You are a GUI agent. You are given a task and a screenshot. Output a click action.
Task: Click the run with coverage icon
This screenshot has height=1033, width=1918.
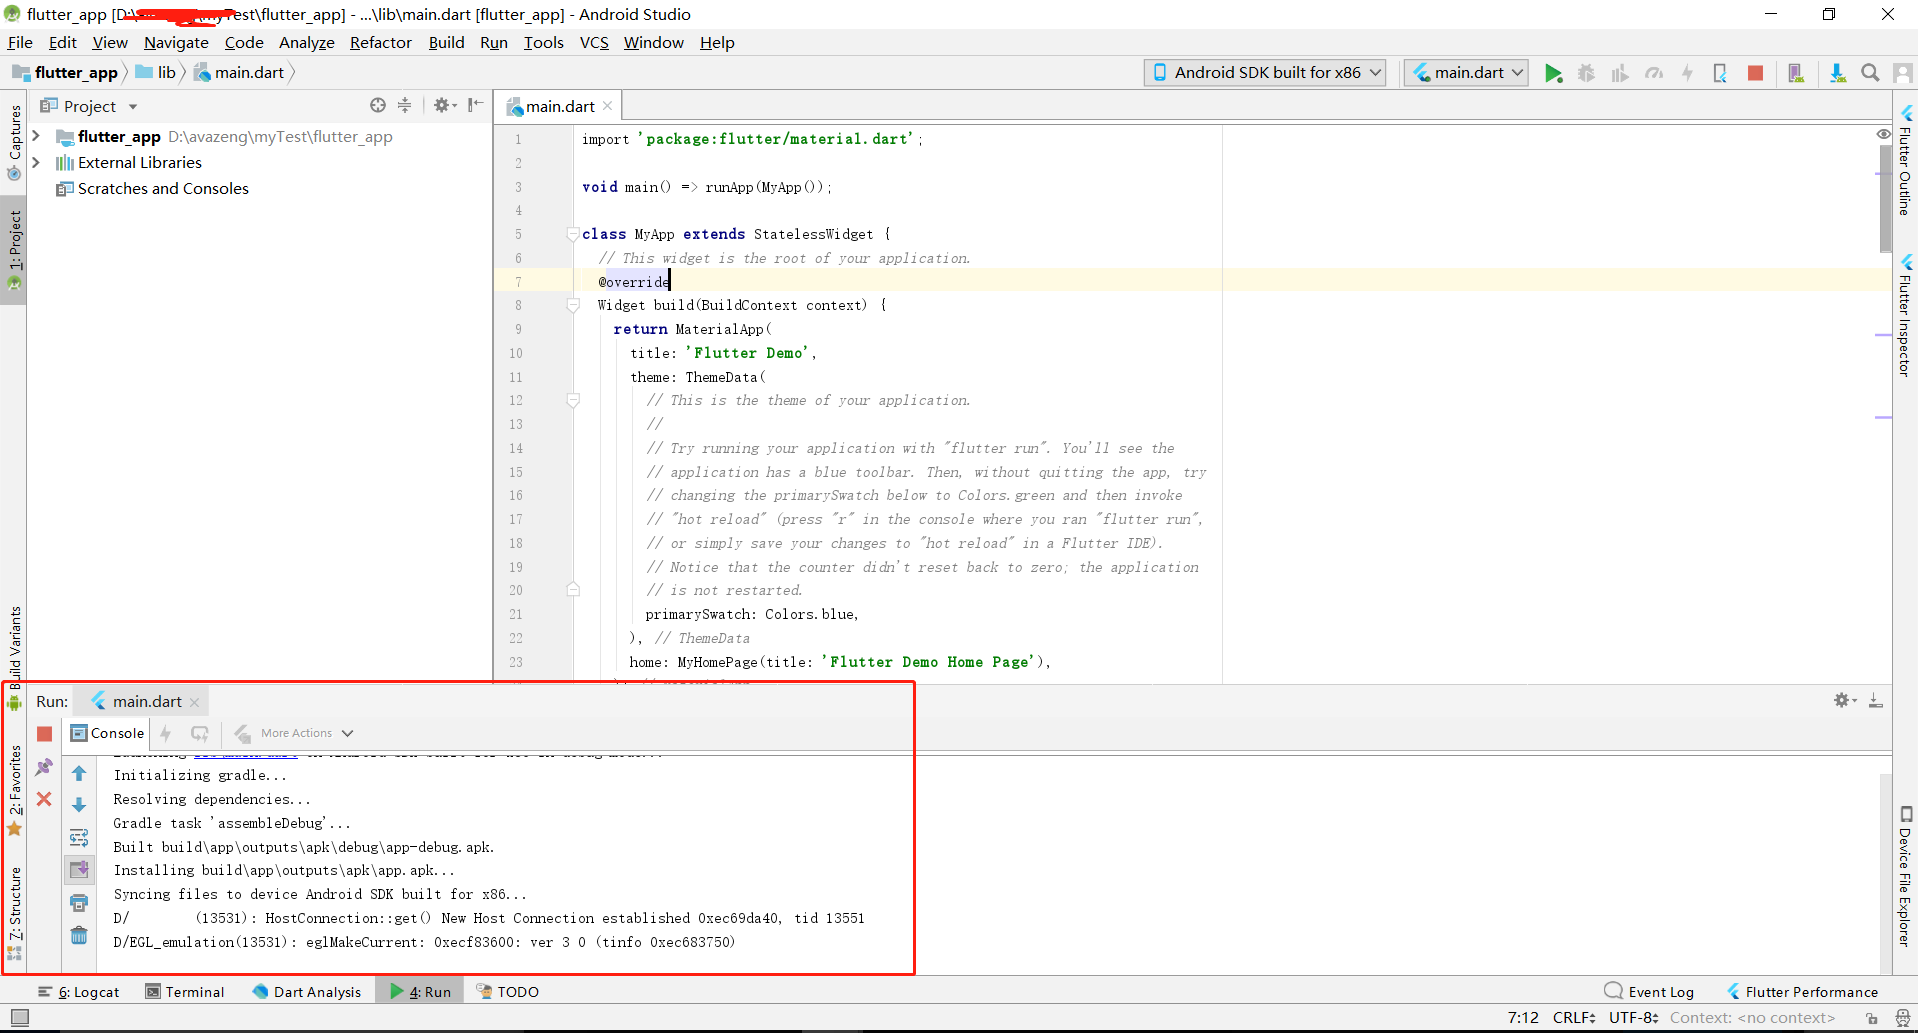1620,73
